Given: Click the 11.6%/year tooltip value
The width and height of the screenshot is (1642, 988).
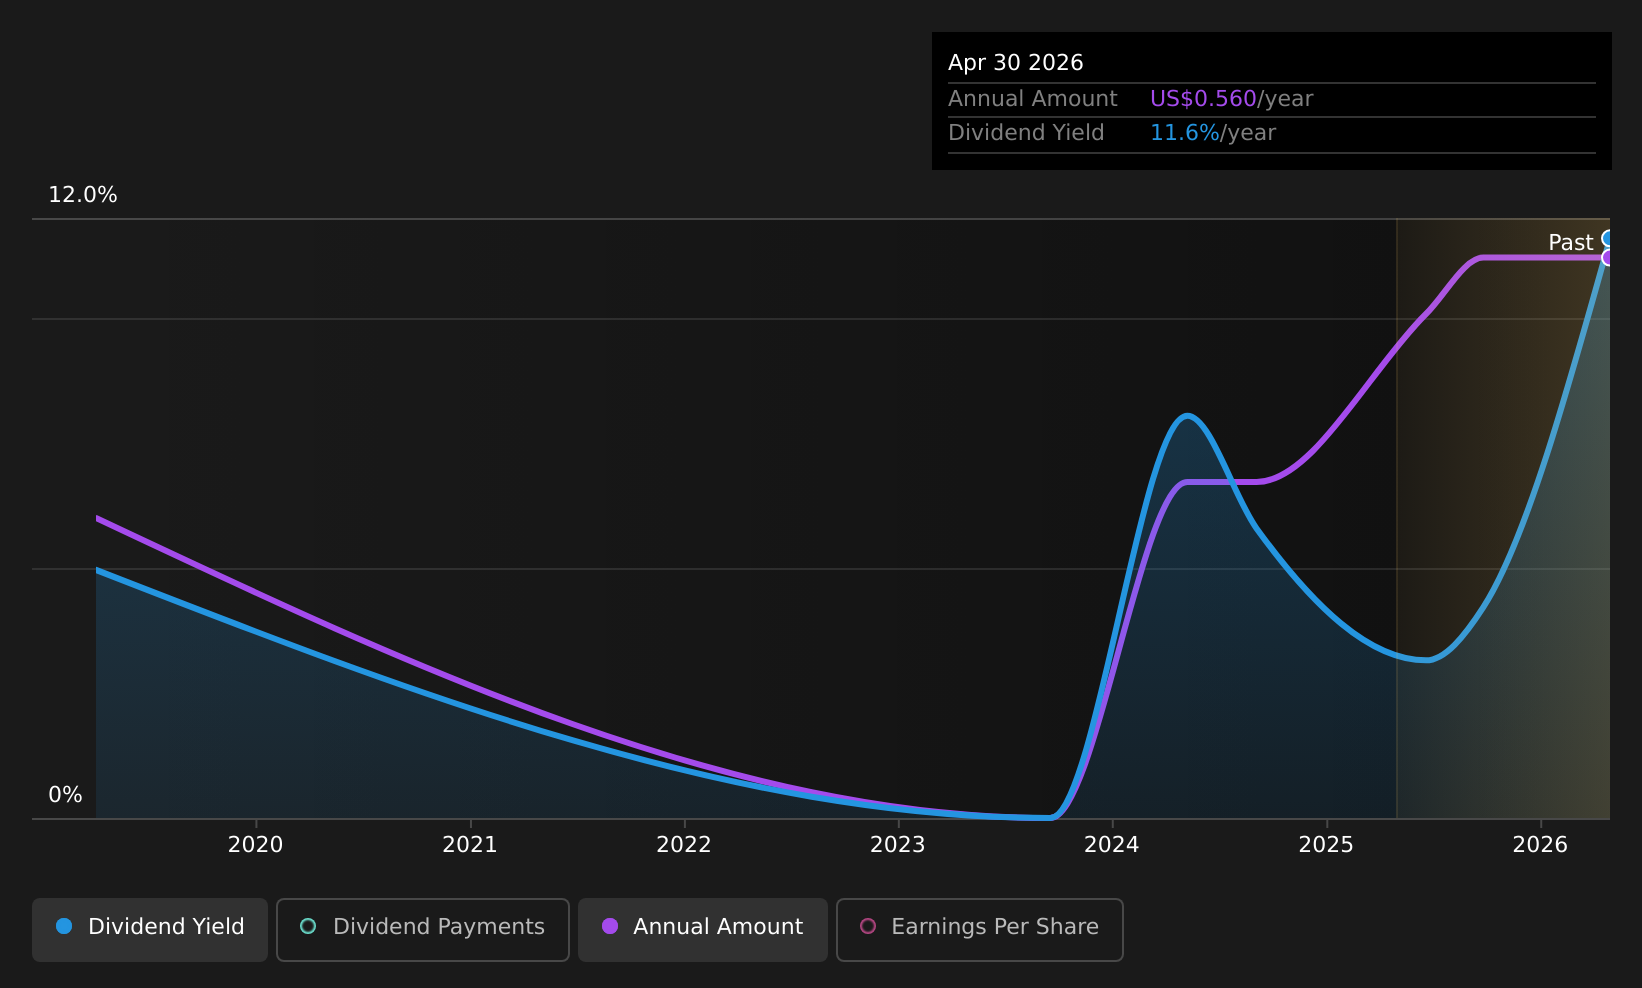Looking at the screenshot, I should [x=1213, y=133].
